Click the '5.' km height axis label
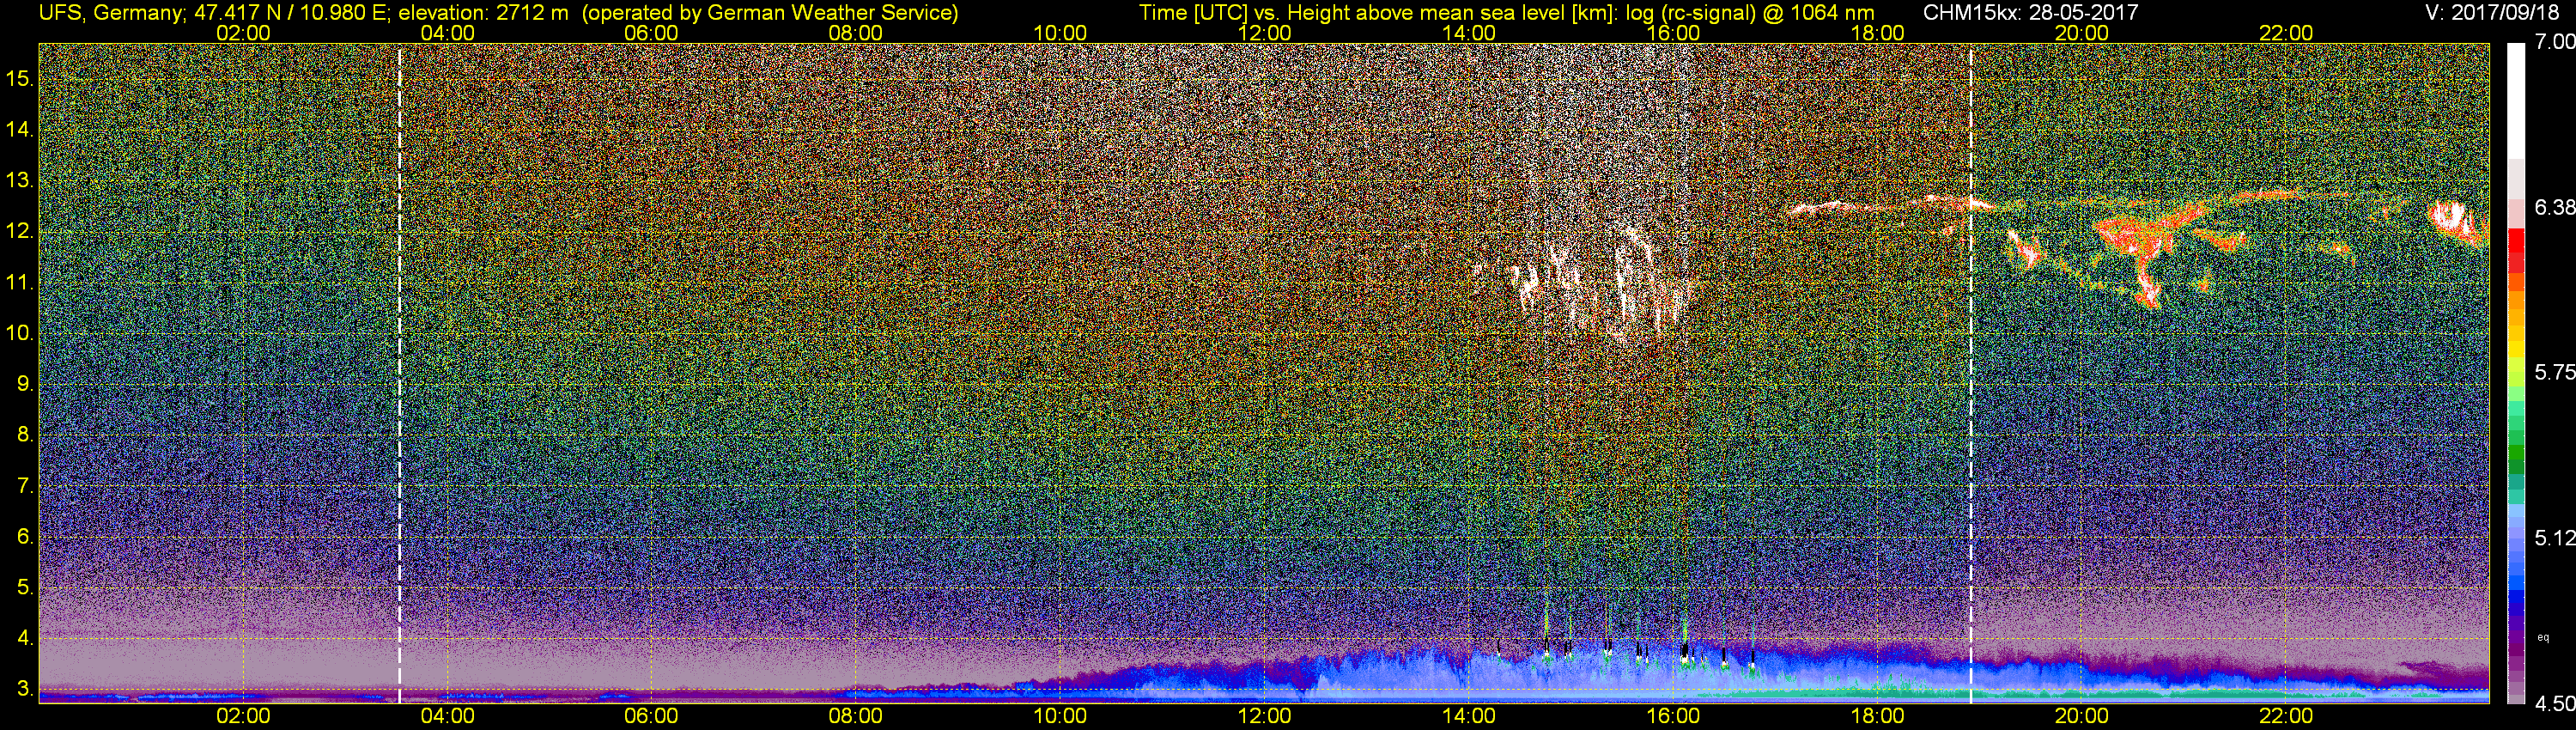This screenshot has width=2576, height=730. pos(25,587)
